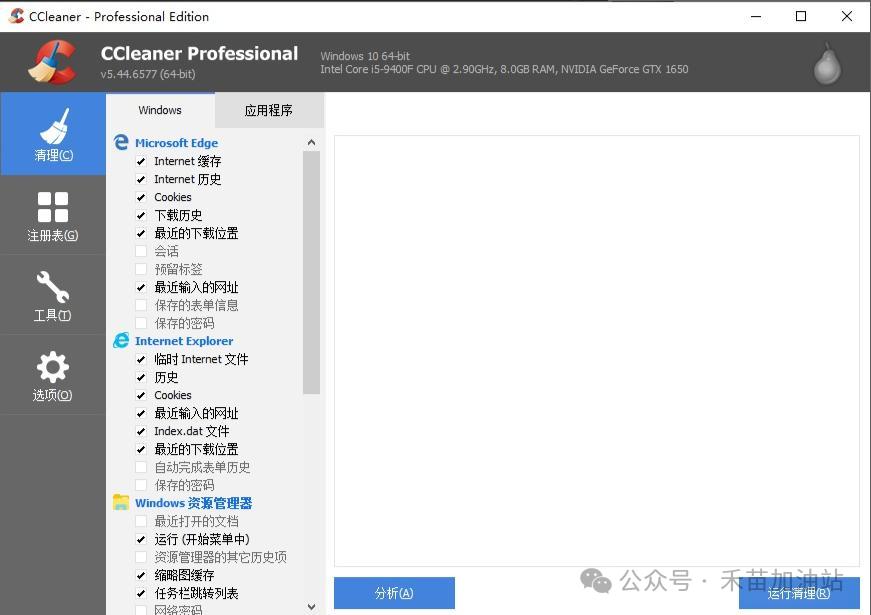
Task: Click the water droplet icon top right
Action: pos(826,63)
